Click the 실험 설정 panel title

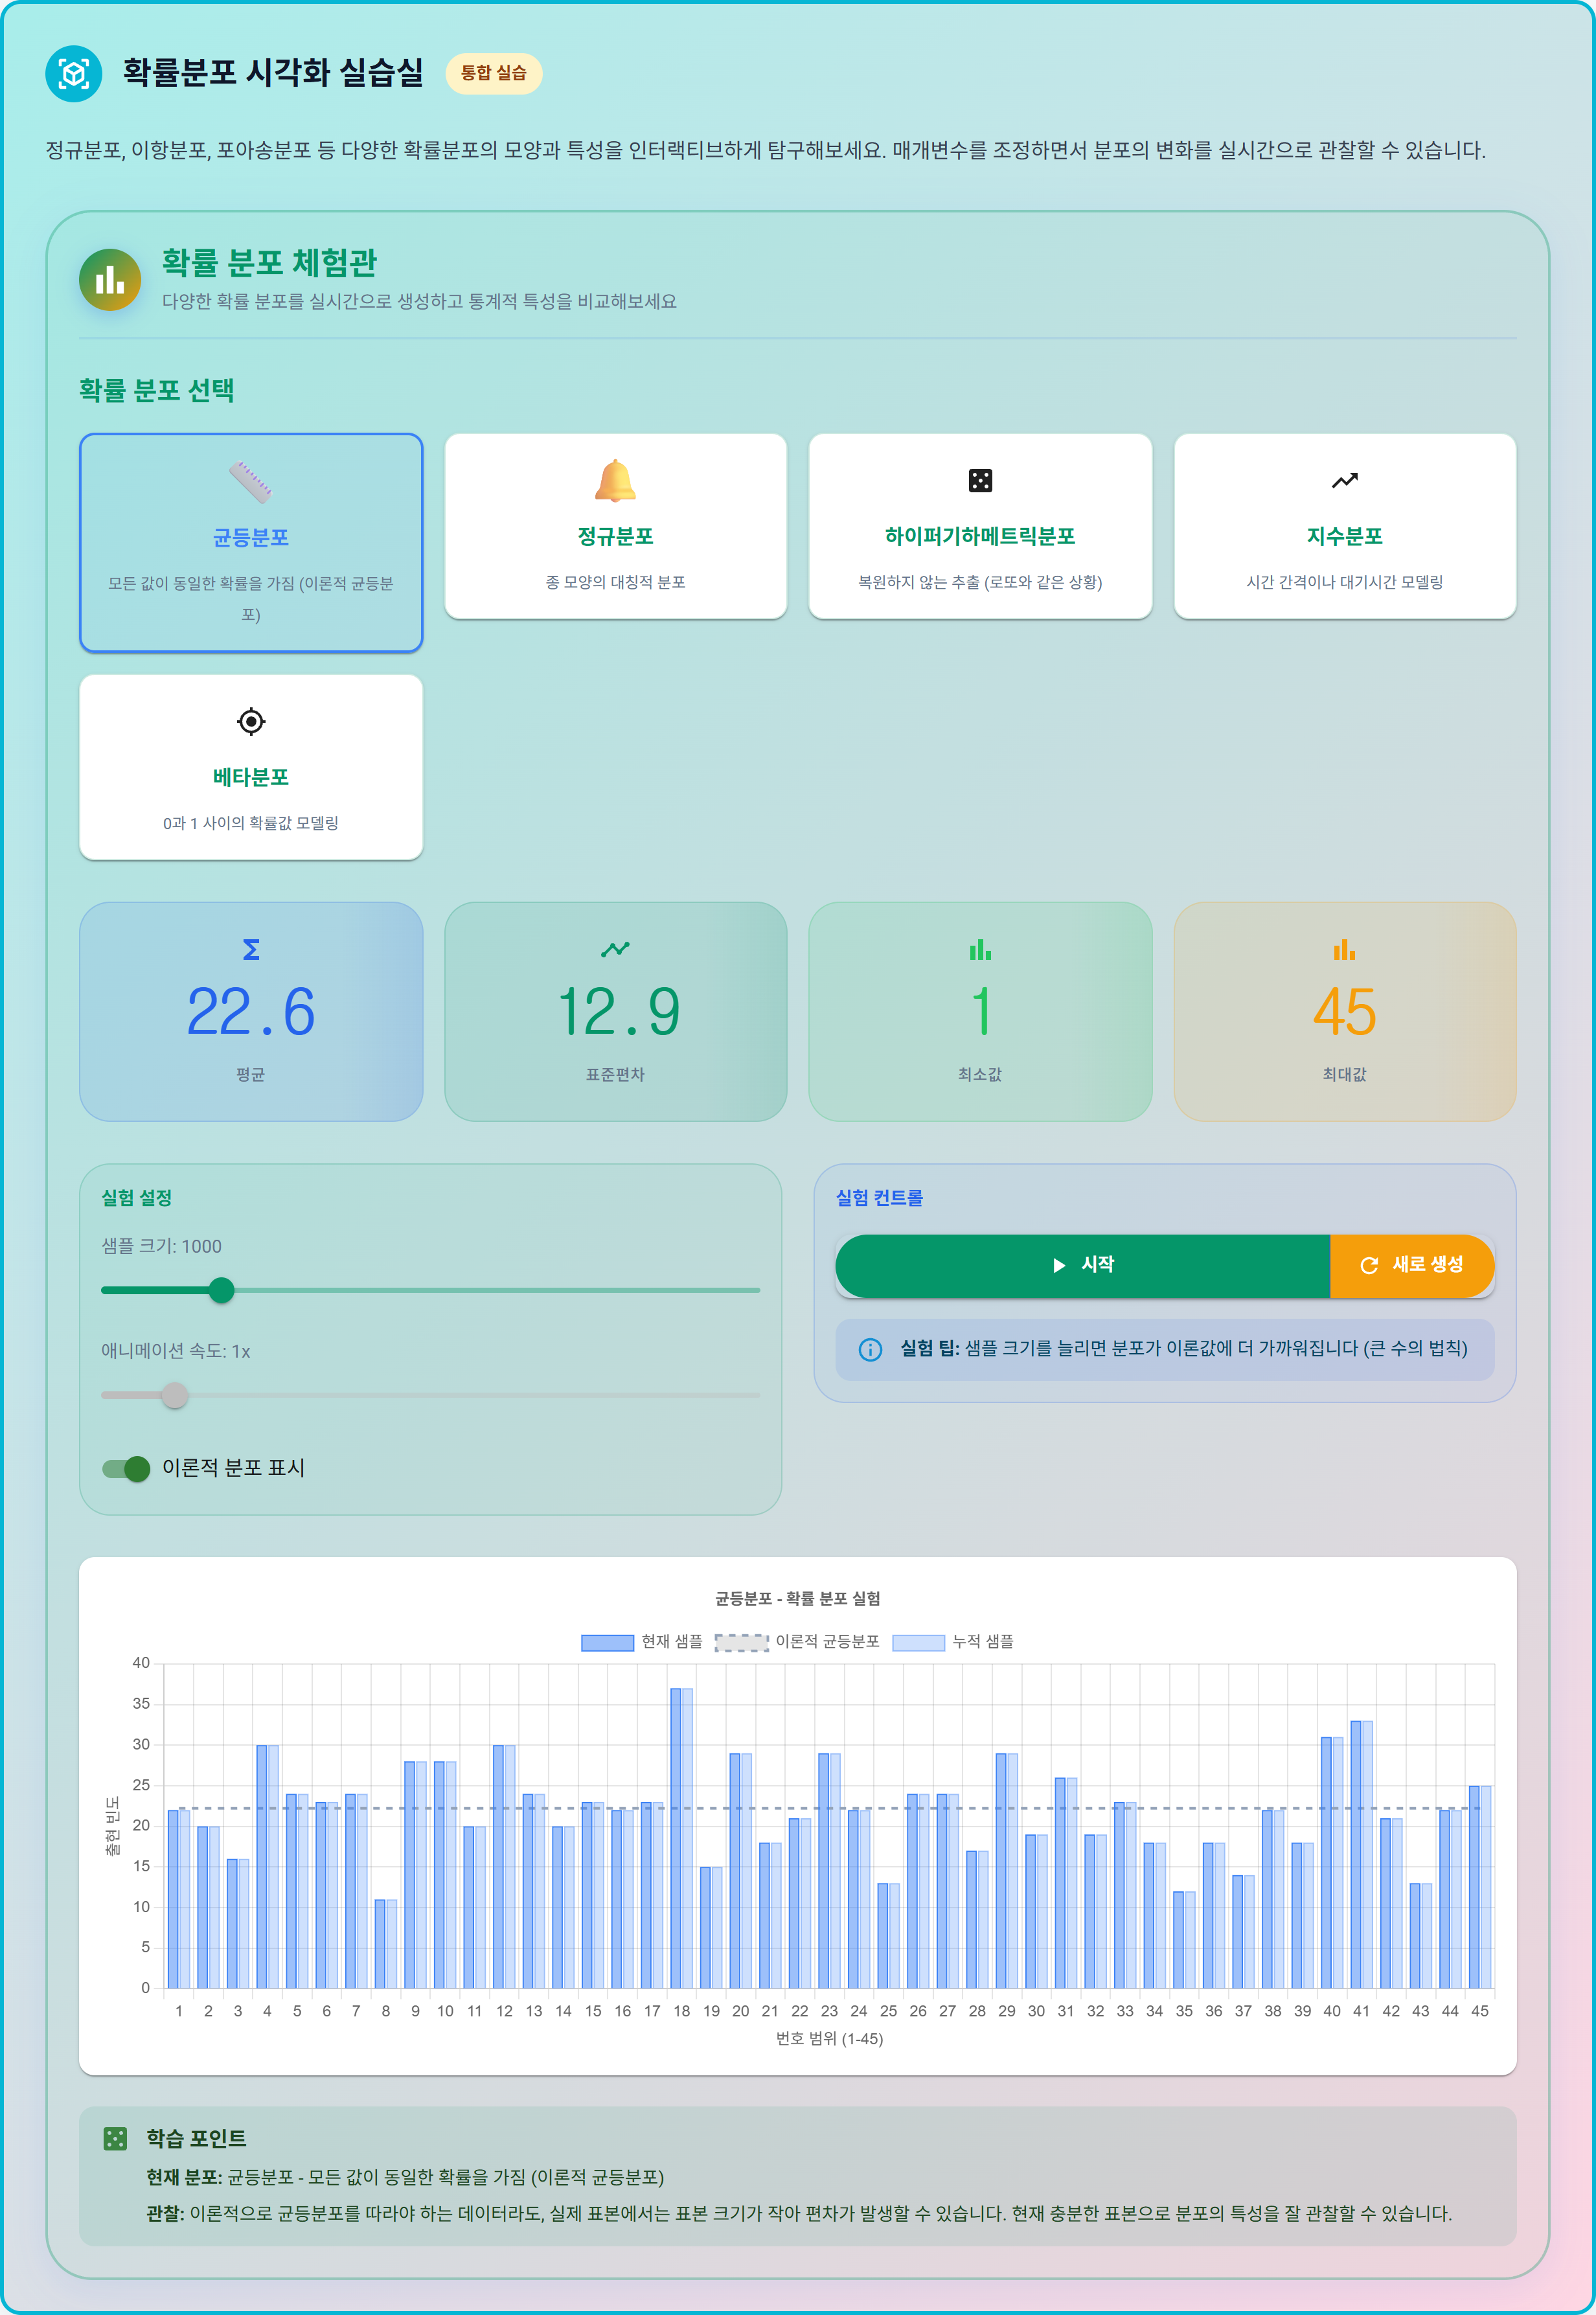(x=137, y=1197)
